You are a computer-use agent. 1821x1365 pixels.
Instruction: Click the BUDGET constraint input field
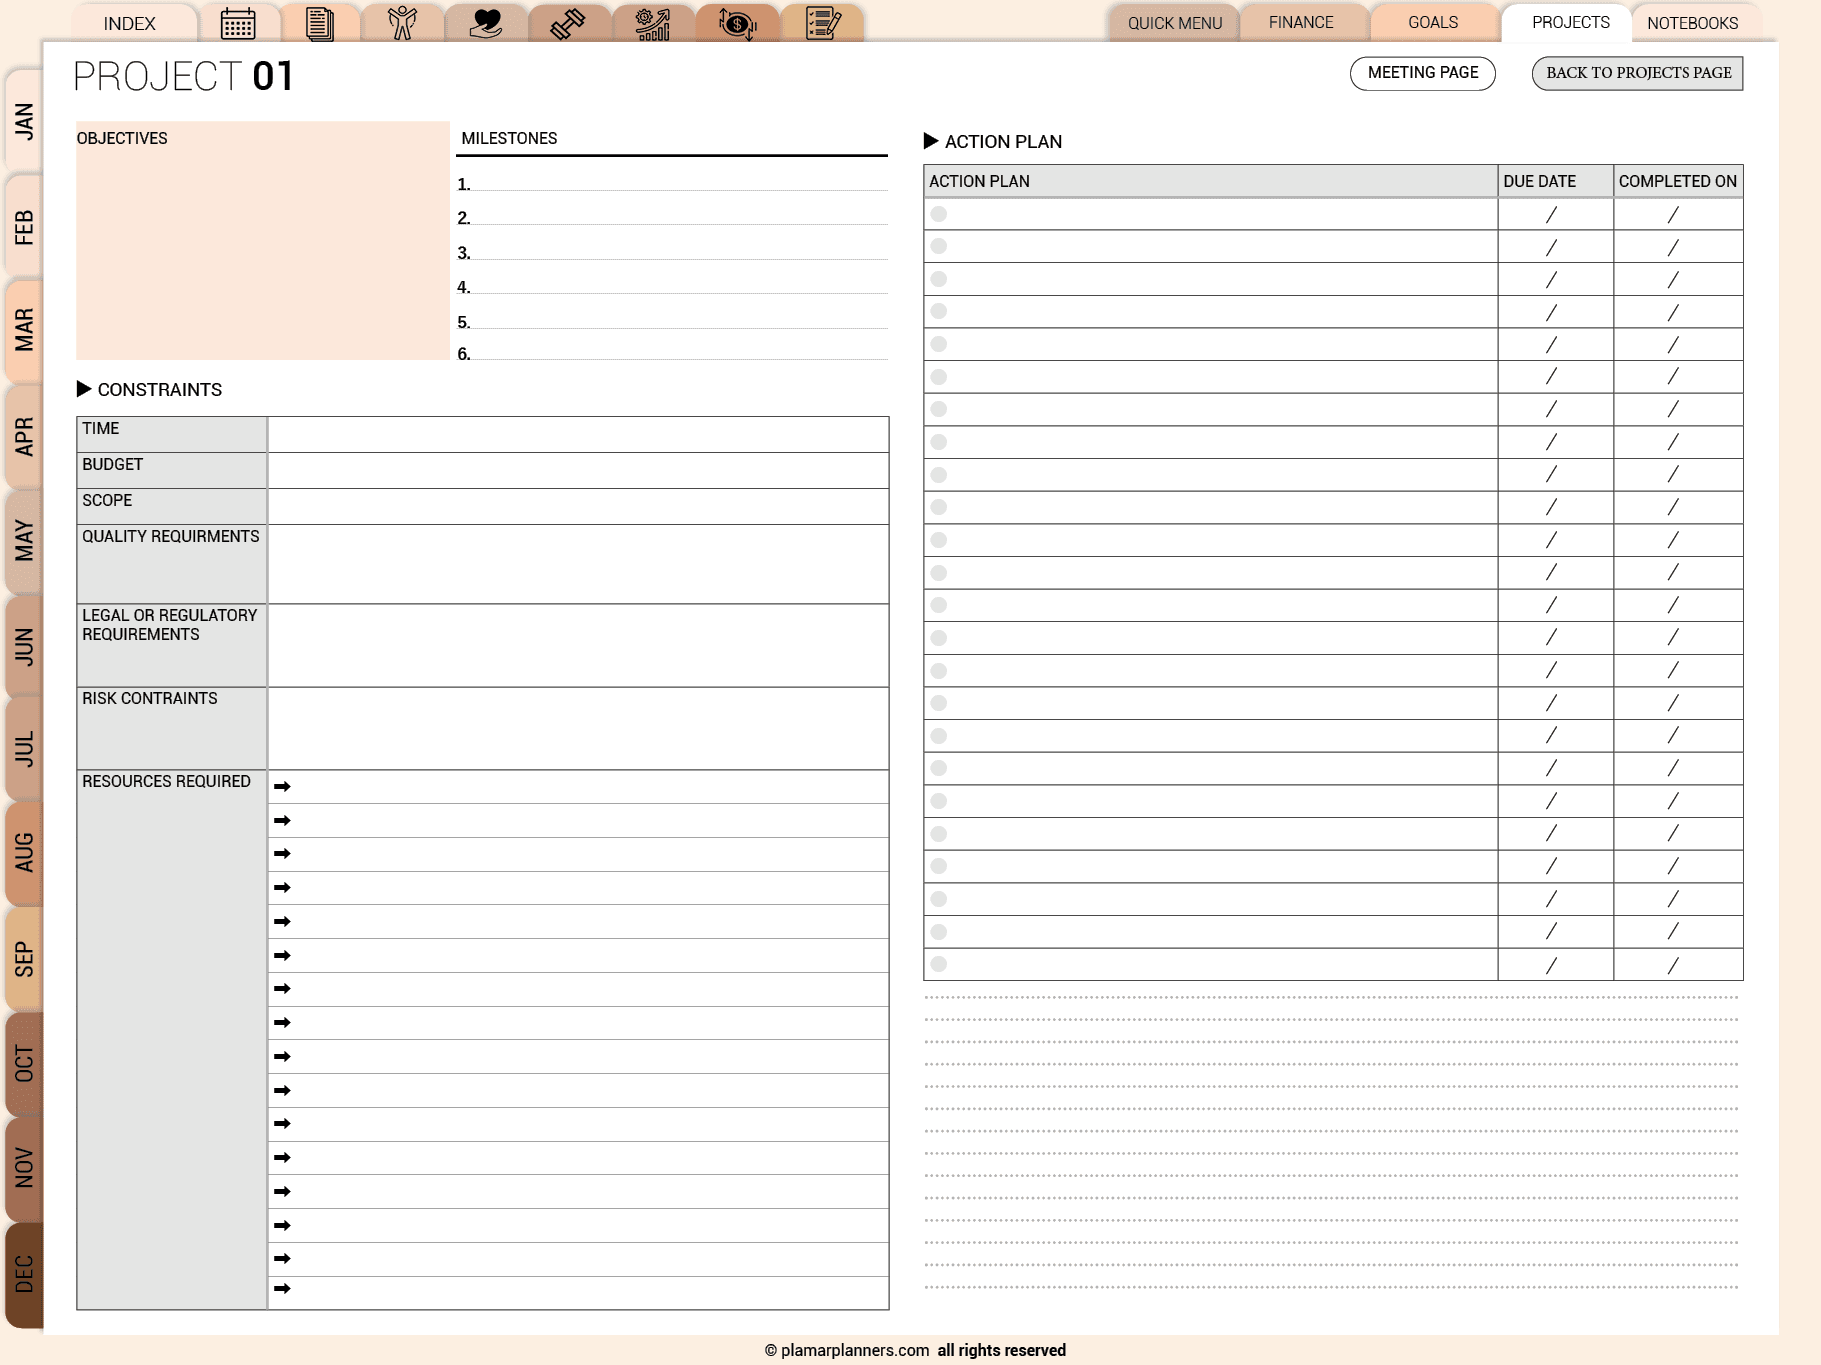[x=577, y=470]
